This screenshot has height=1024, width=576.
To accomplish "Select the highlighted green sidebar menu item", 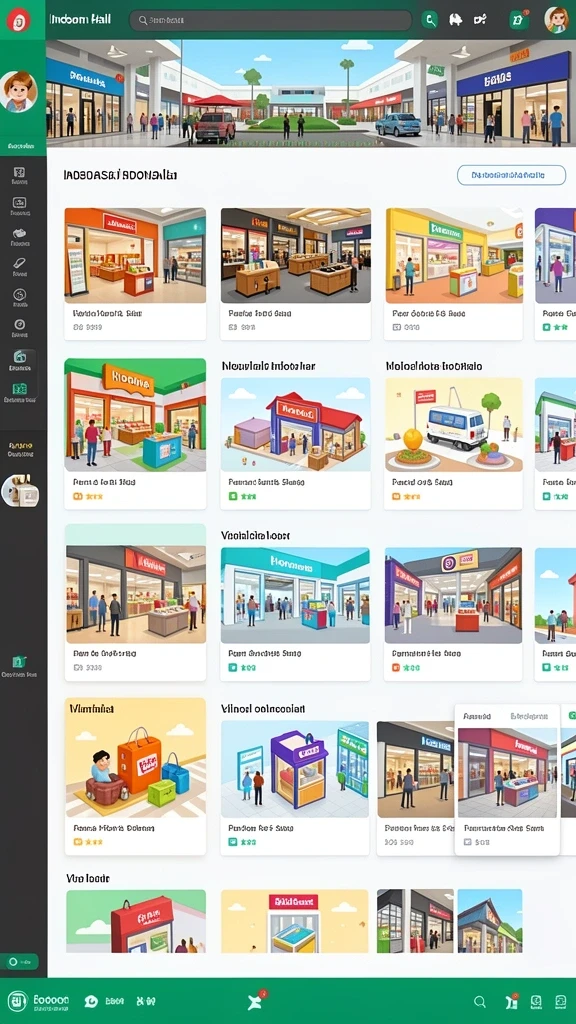I will [x=20, y=360].
